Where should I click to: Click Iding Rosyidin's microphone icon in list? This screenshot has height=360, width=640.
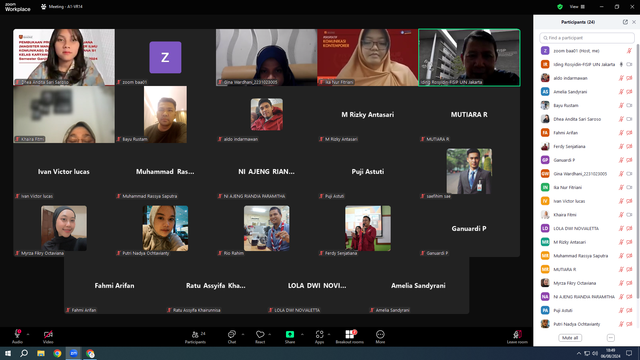[621, 64]
